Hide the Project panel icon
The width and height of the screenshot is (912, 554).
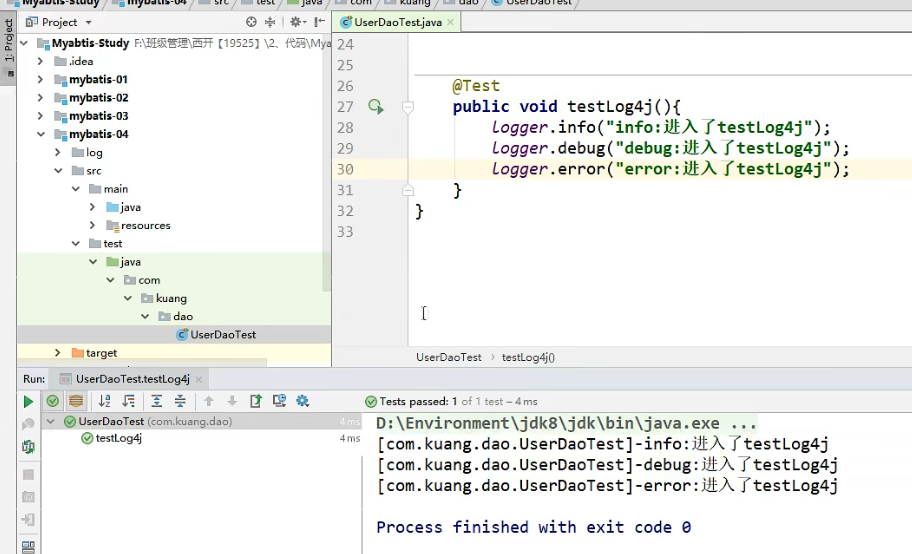pos(319,22)
